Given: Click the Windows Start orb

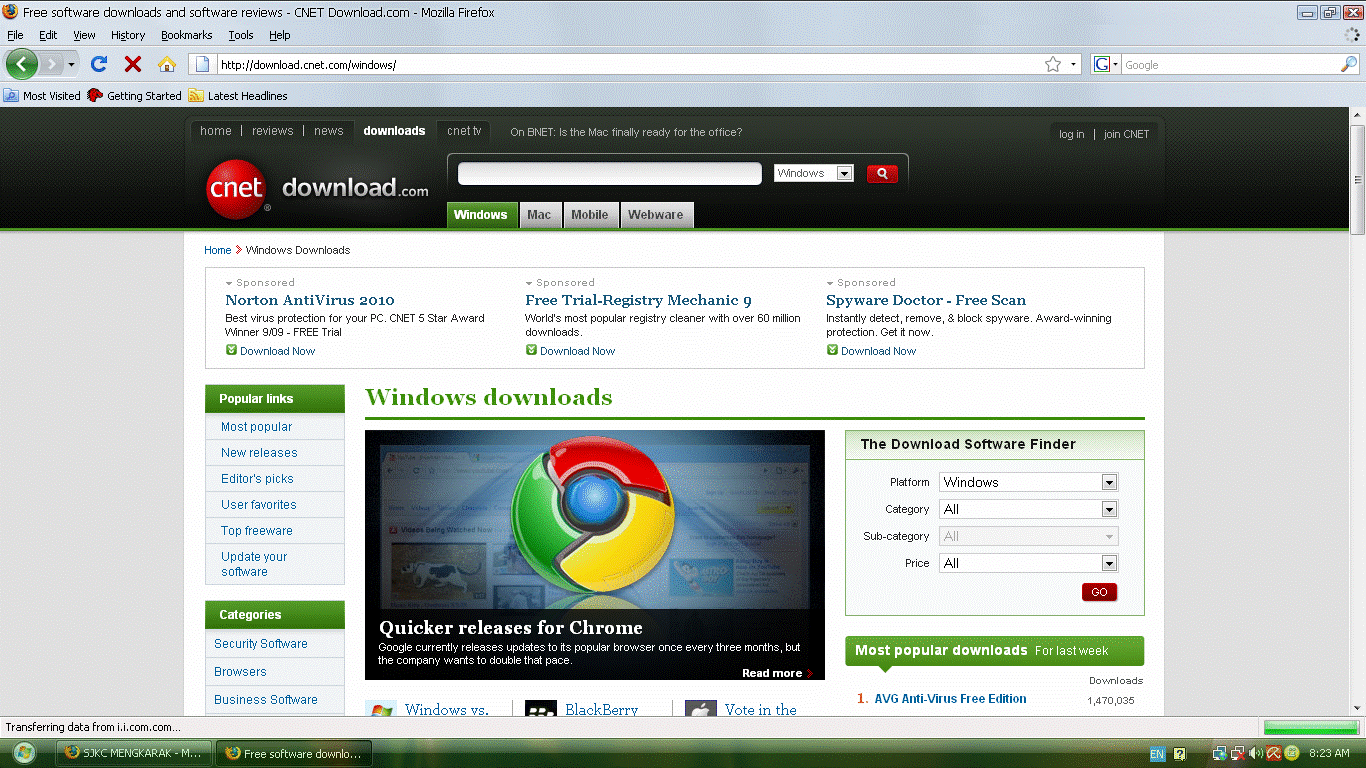Looking at the screenshot, I should click(x=24, y=753).
